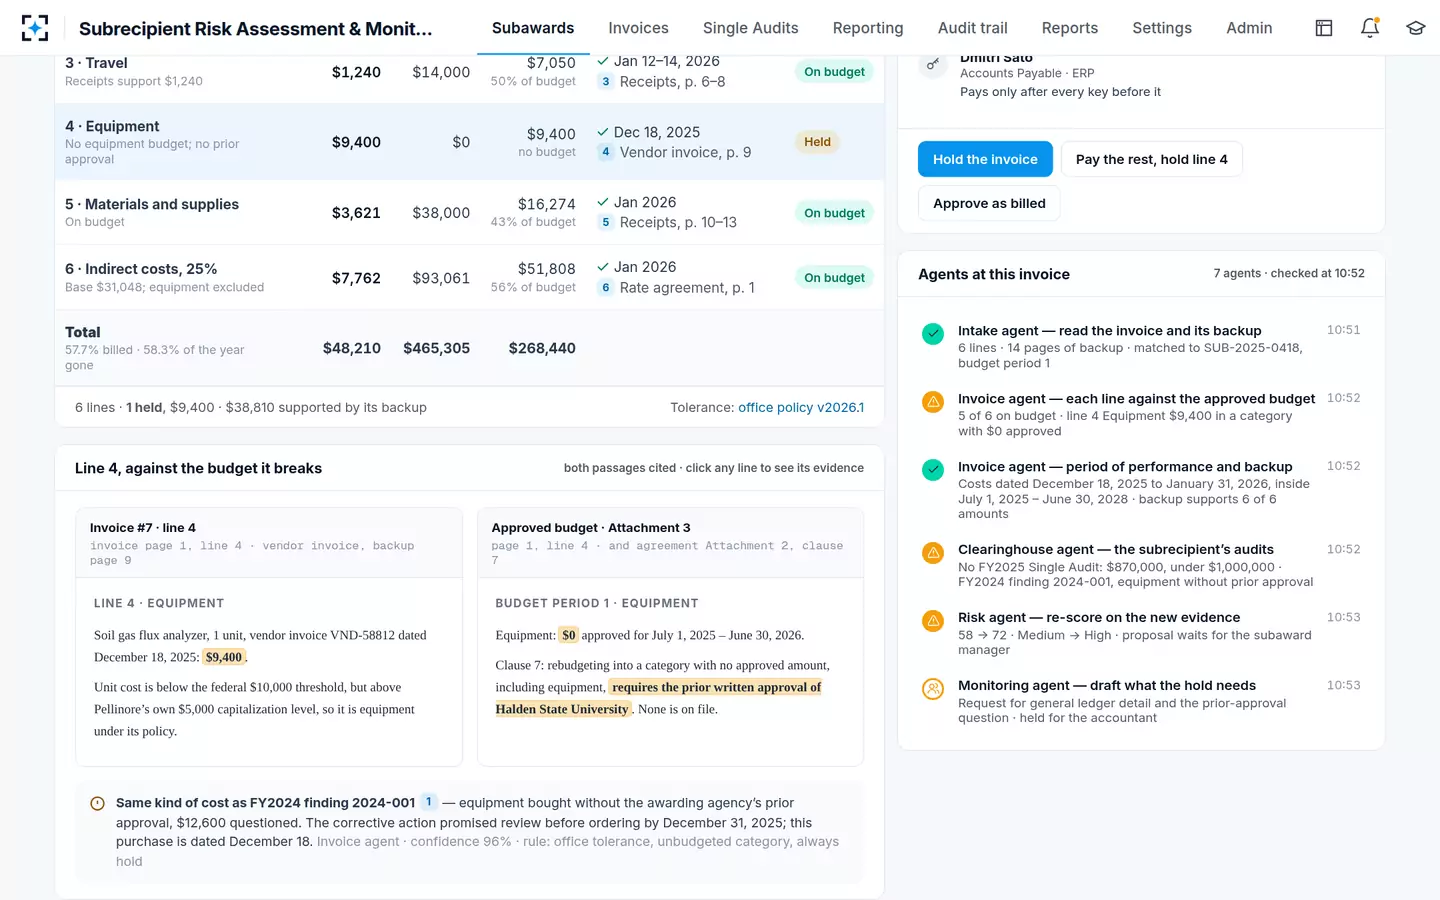Open citation badge 4 for Vendor invoice

605,152
